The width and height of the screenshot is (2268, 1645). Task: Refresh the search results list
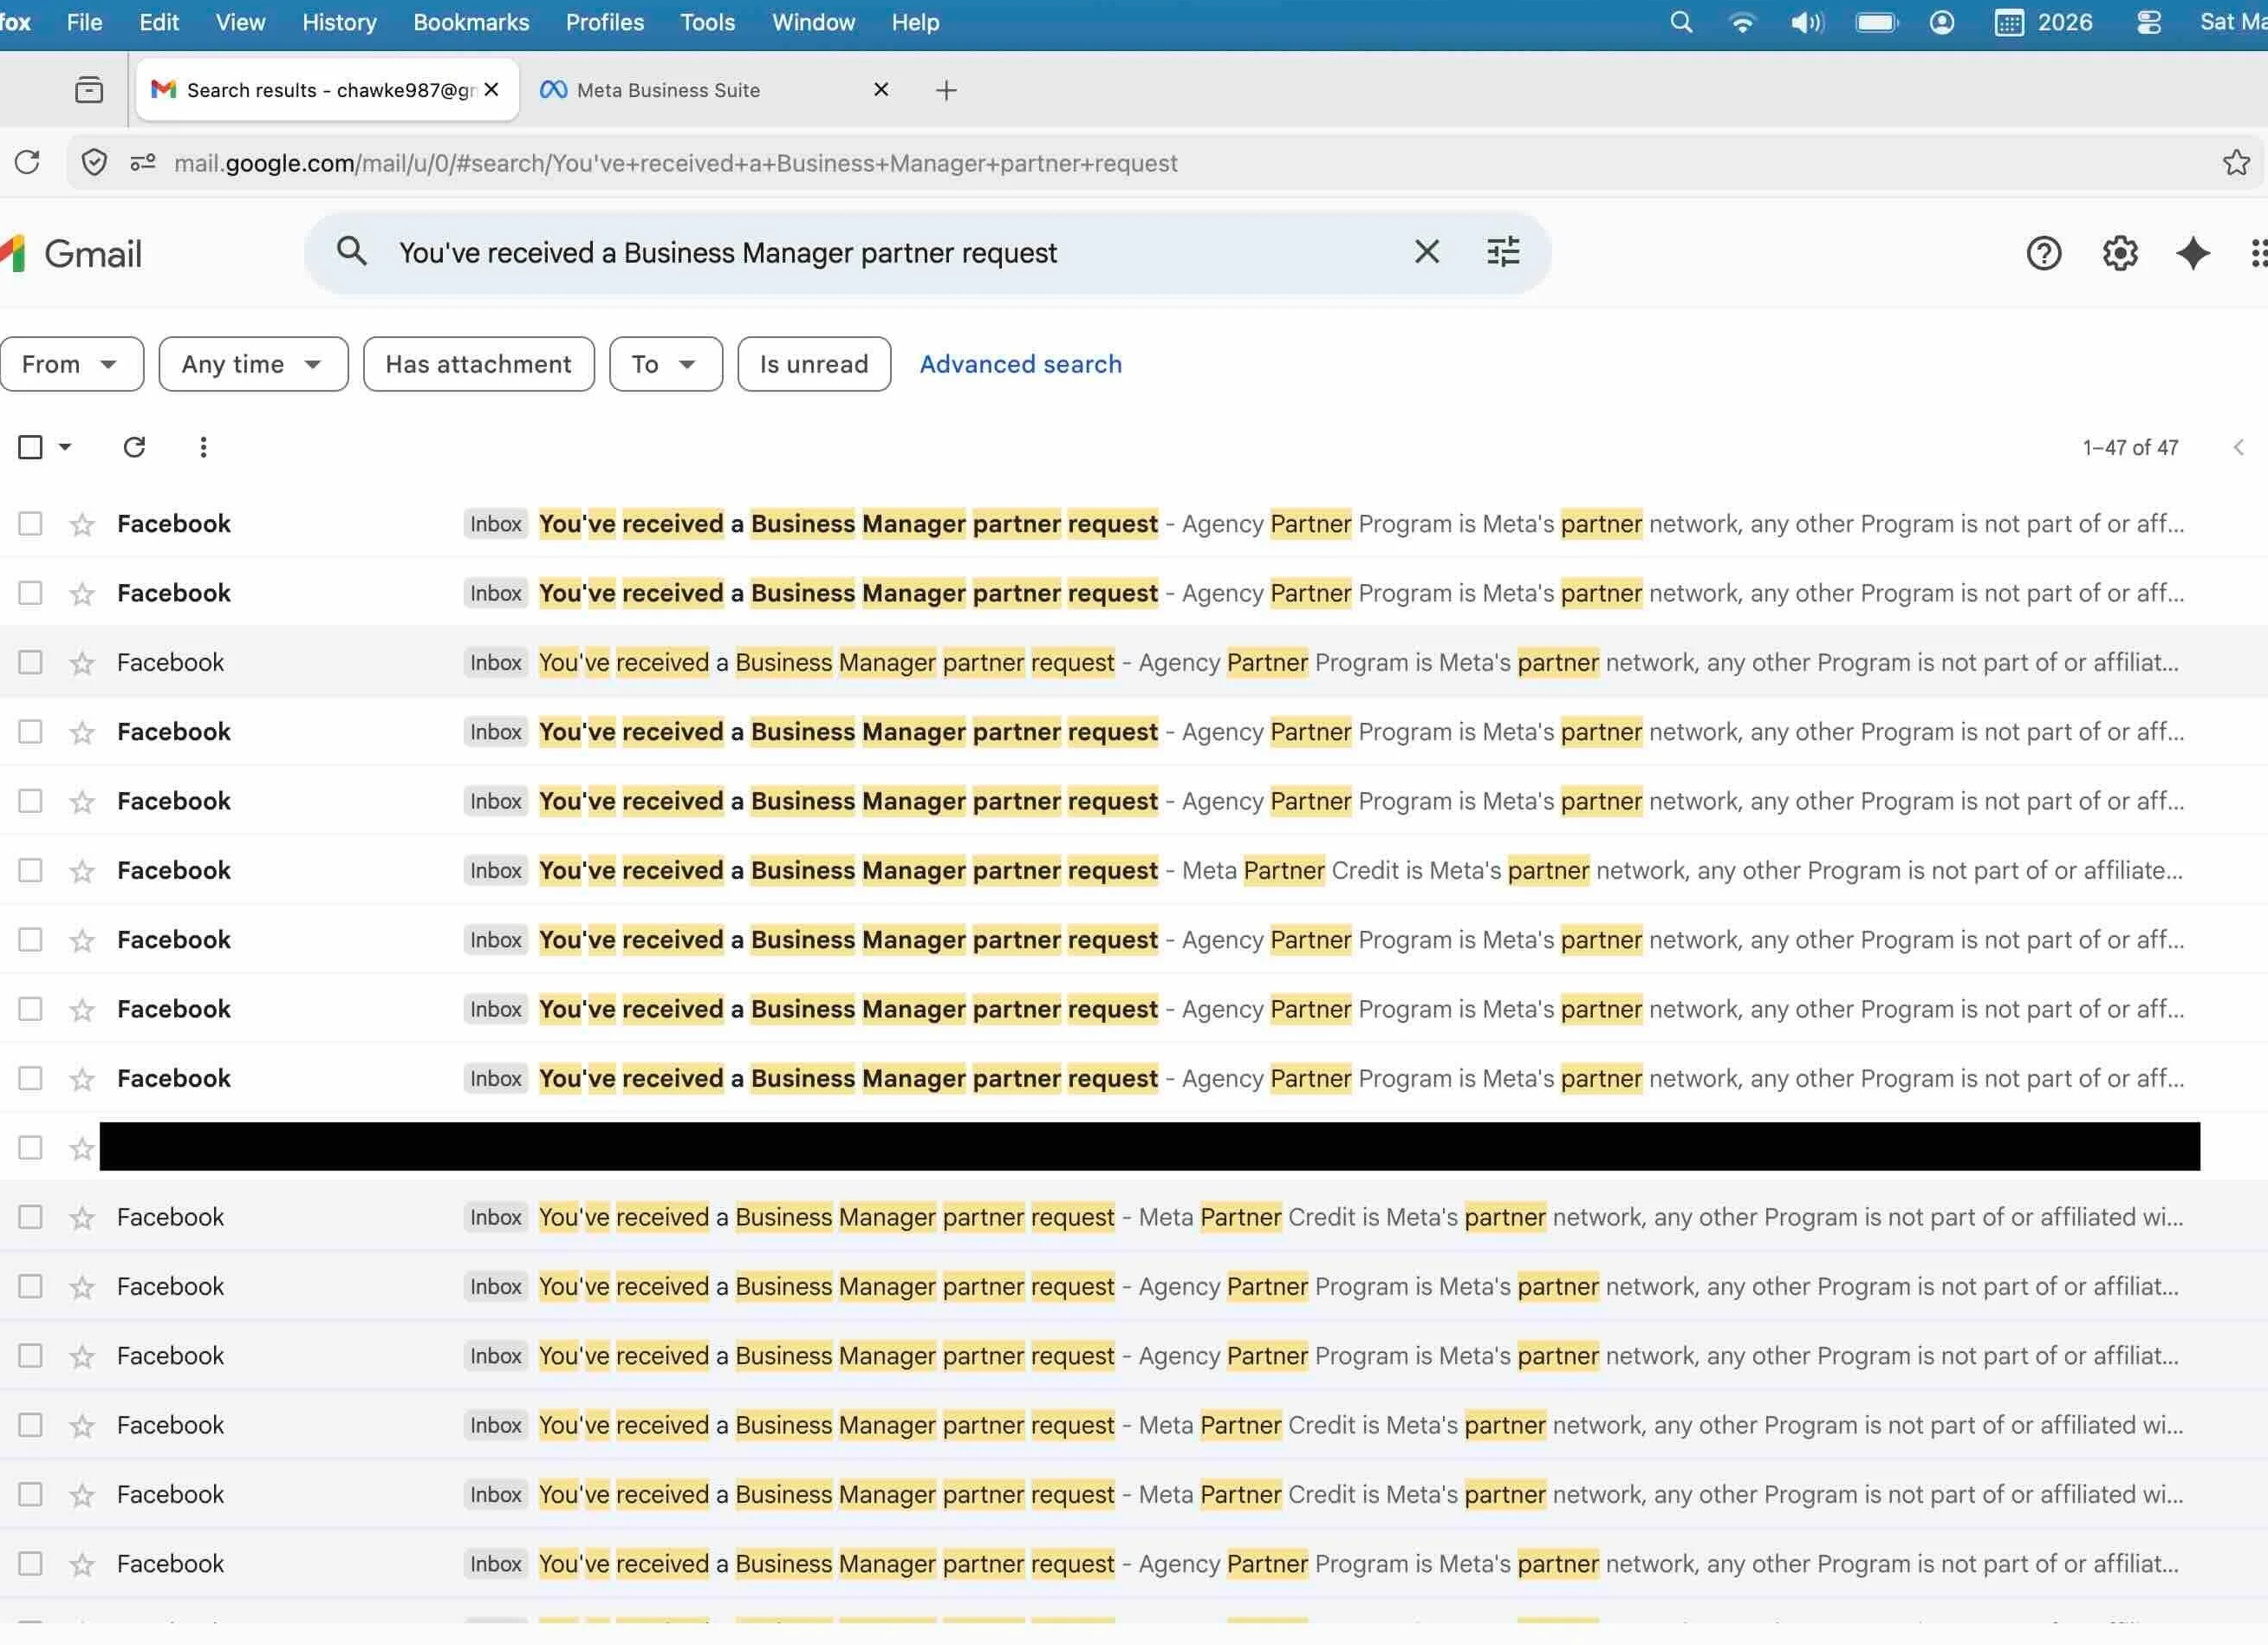[x=134, y=447]
